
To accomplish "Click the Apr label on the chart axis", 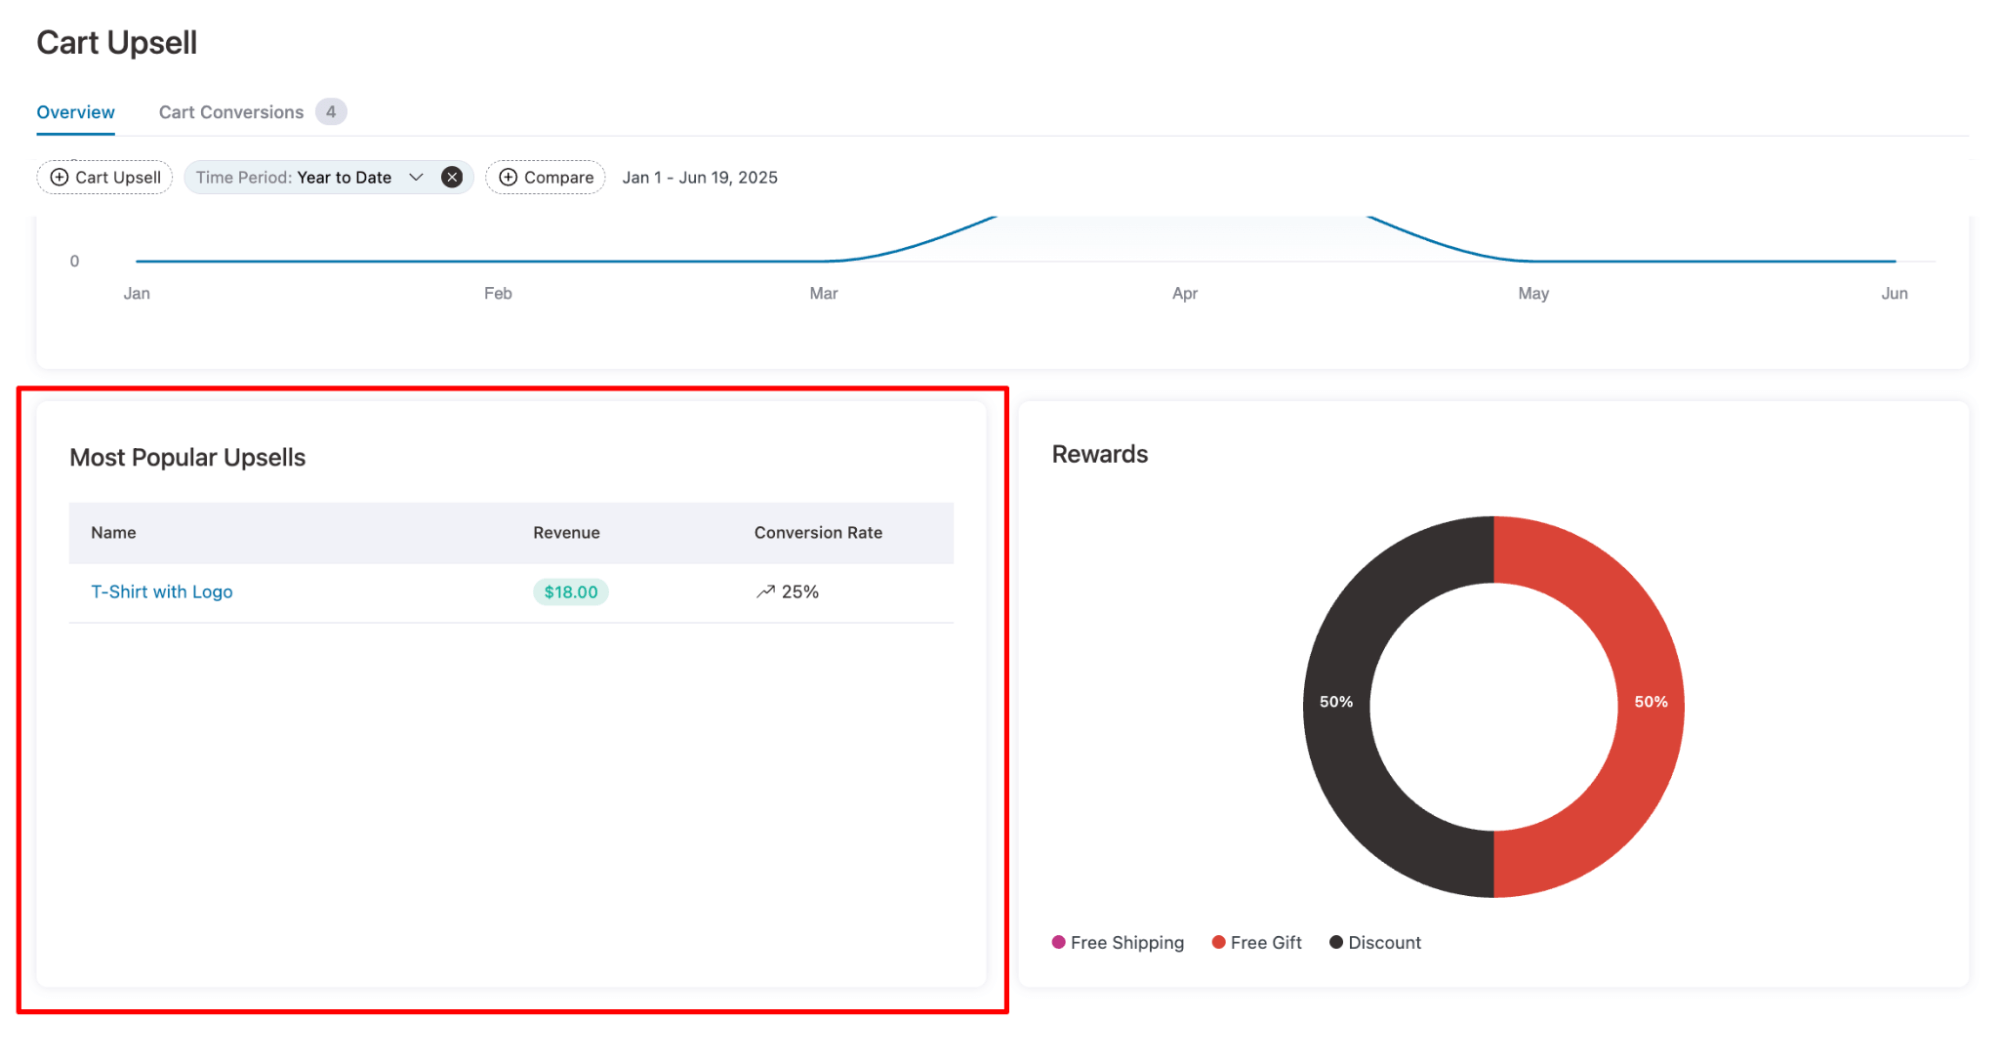I will [x=1185, y=293].
